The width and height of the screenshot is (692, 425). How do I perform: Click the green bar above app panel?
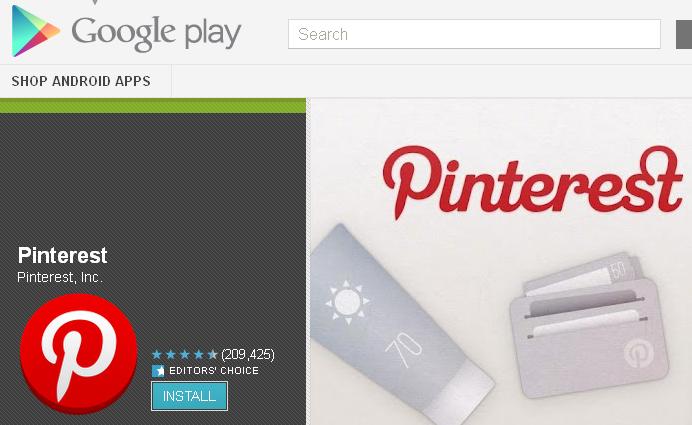point(153,106)
